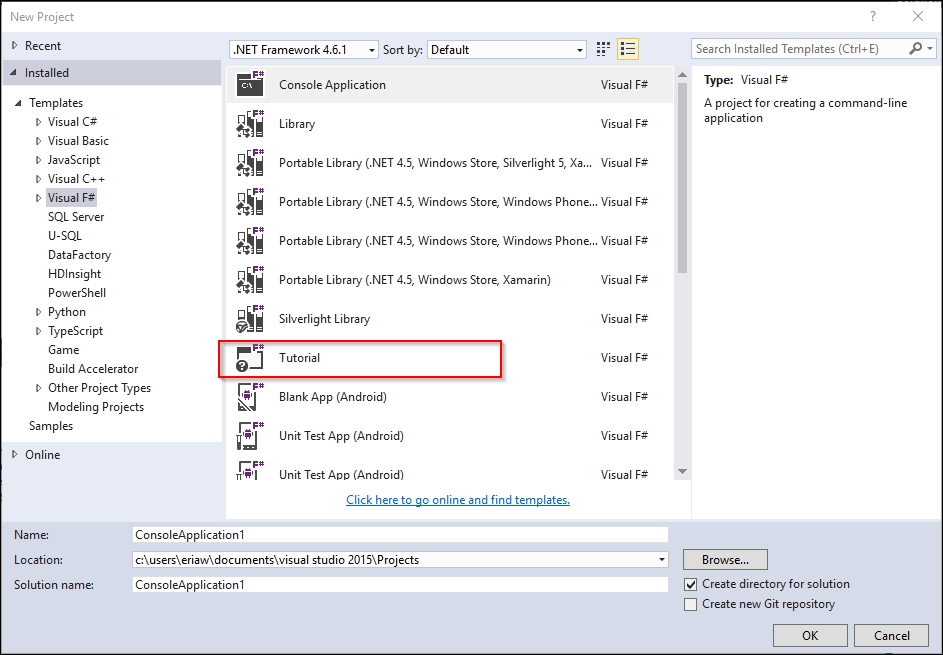Click OK to create project
The height and width of the screenshot is (655, 943).
(810, 636)
